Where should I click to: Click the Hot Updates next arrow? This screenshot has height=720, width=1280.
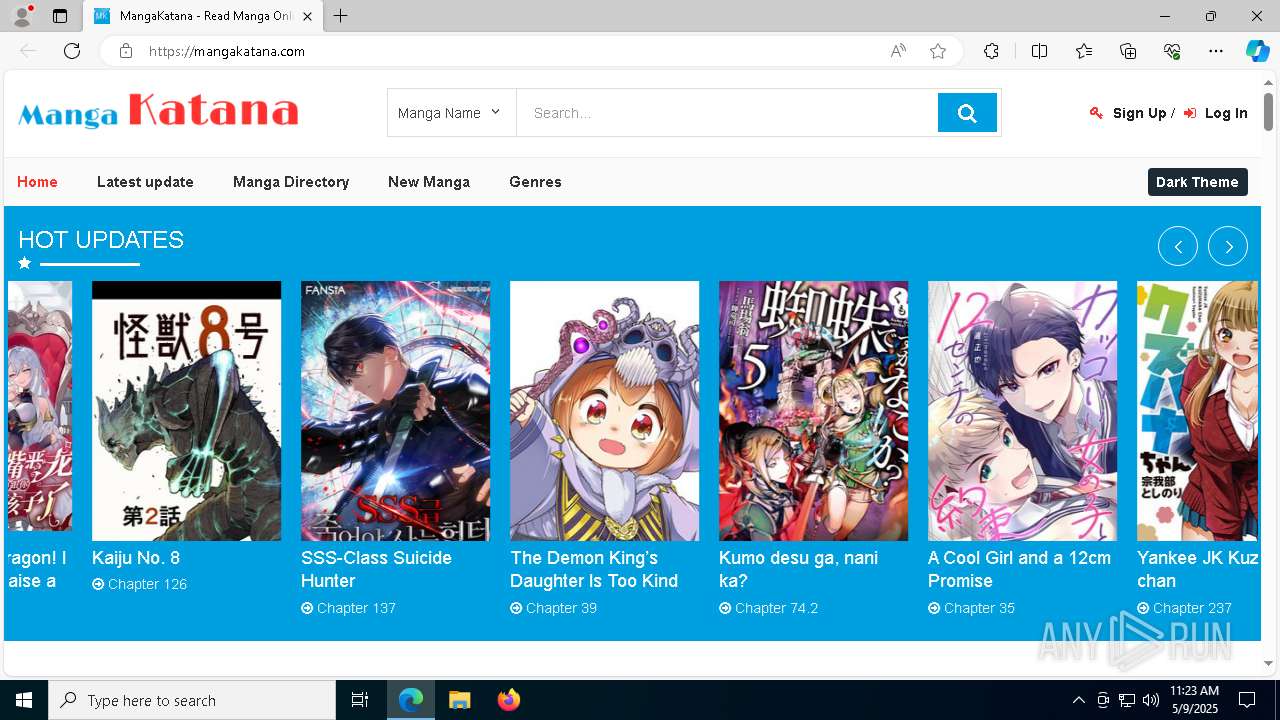point(1228,246)
